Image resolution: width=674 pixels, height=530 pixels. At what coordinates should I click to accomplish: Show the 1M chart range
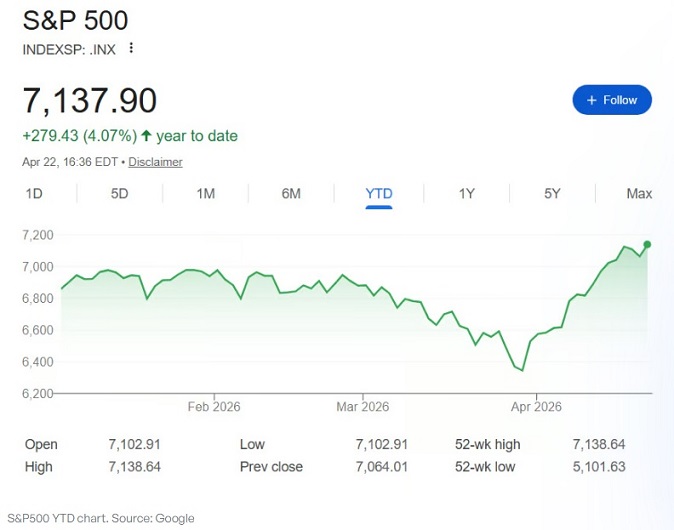coord(205,194)
